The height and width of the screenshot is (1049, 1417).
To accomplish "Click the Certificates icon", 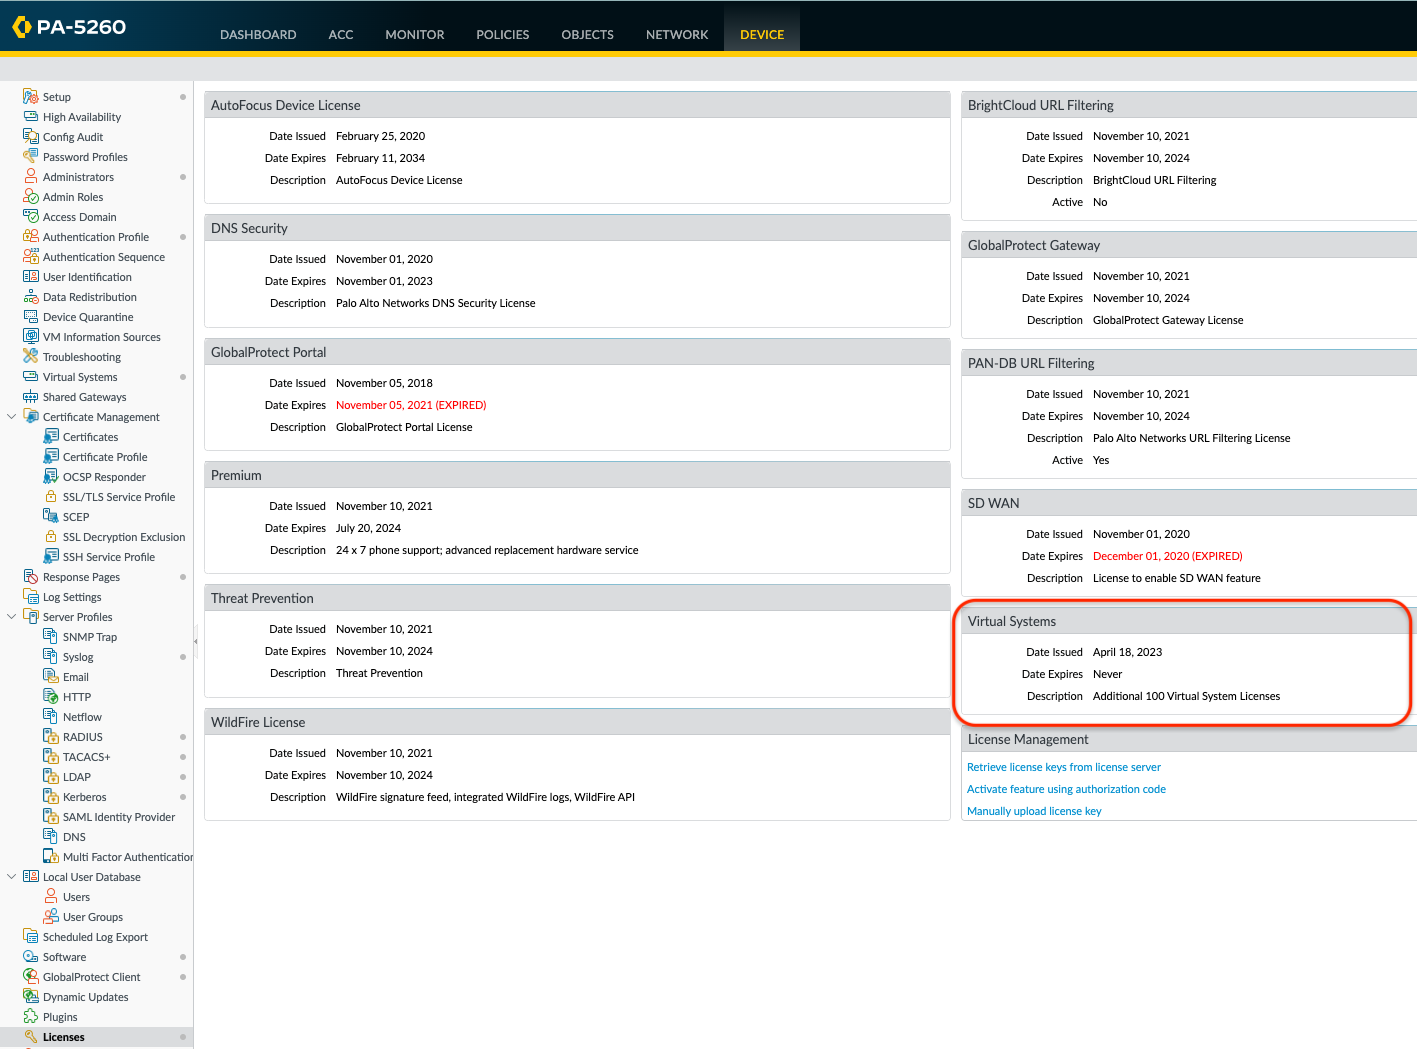I will coord(51,437).
